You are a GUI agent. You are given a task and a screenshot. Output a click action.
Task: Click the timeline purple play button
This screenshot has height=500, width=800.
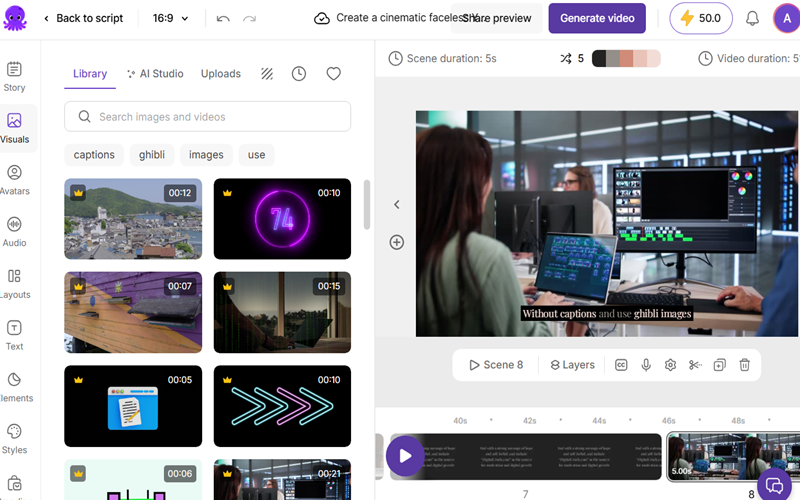[405, 456]
